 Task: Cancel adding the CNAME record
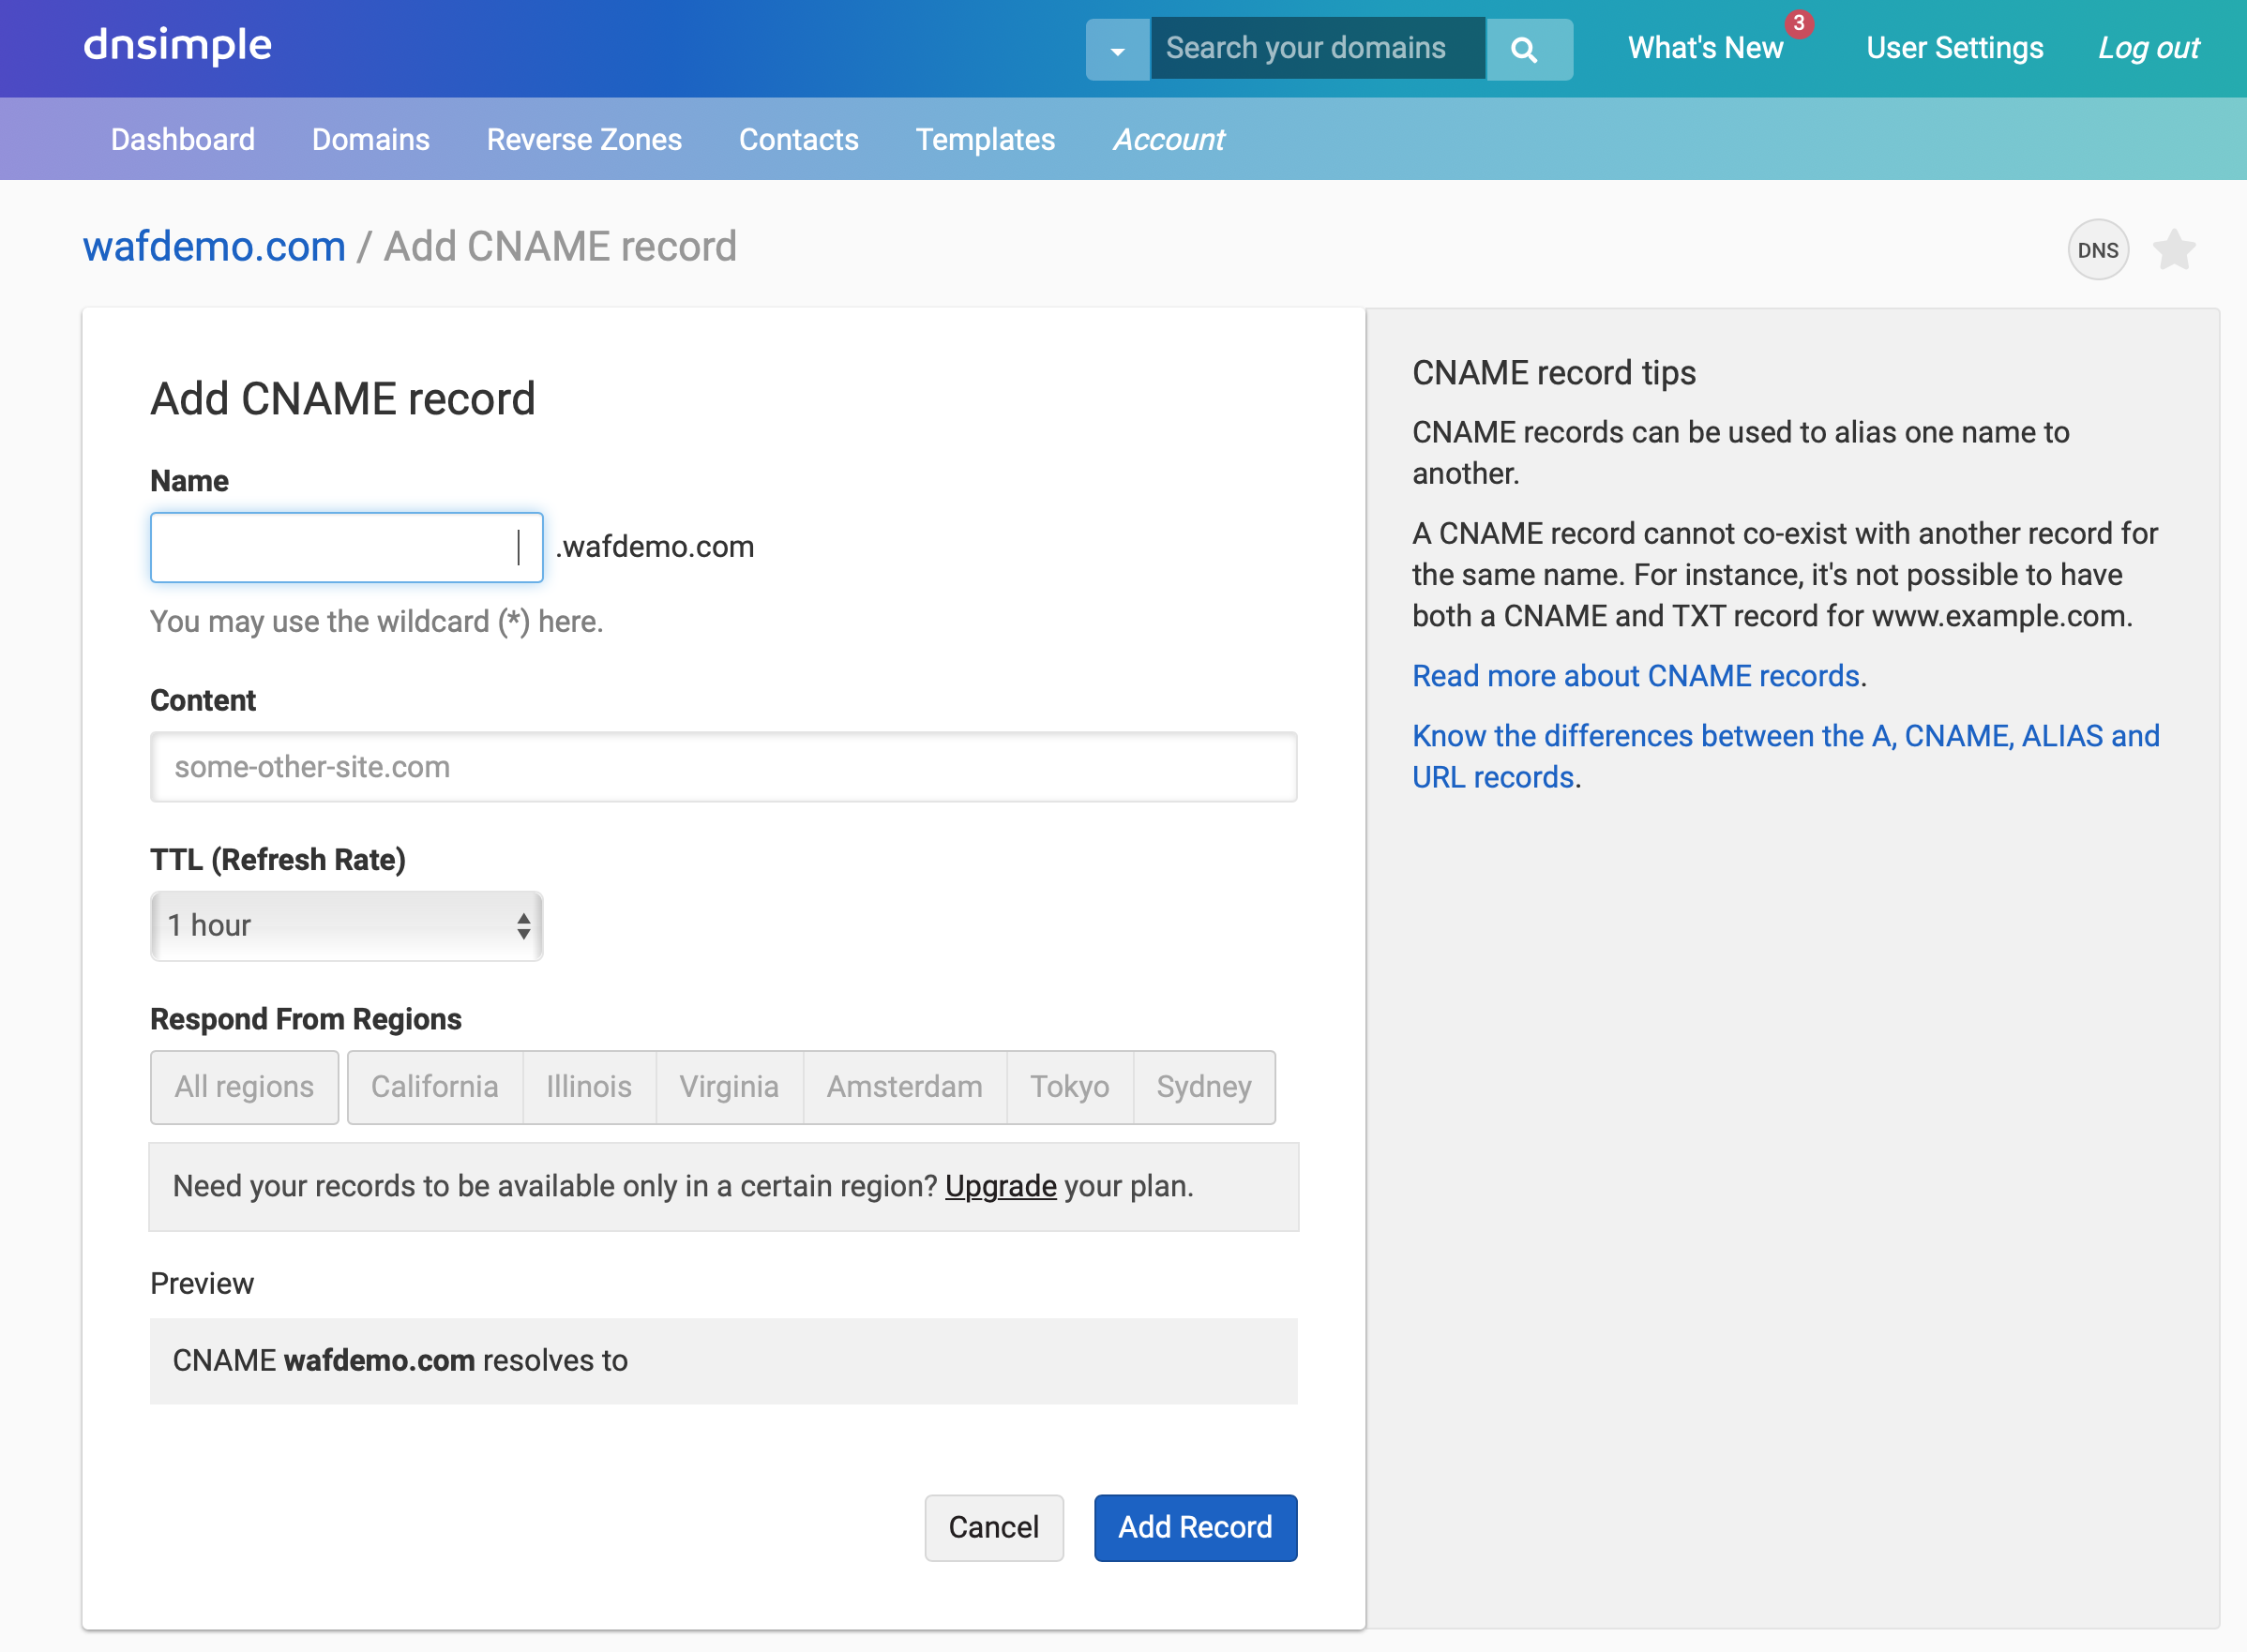993,1527
